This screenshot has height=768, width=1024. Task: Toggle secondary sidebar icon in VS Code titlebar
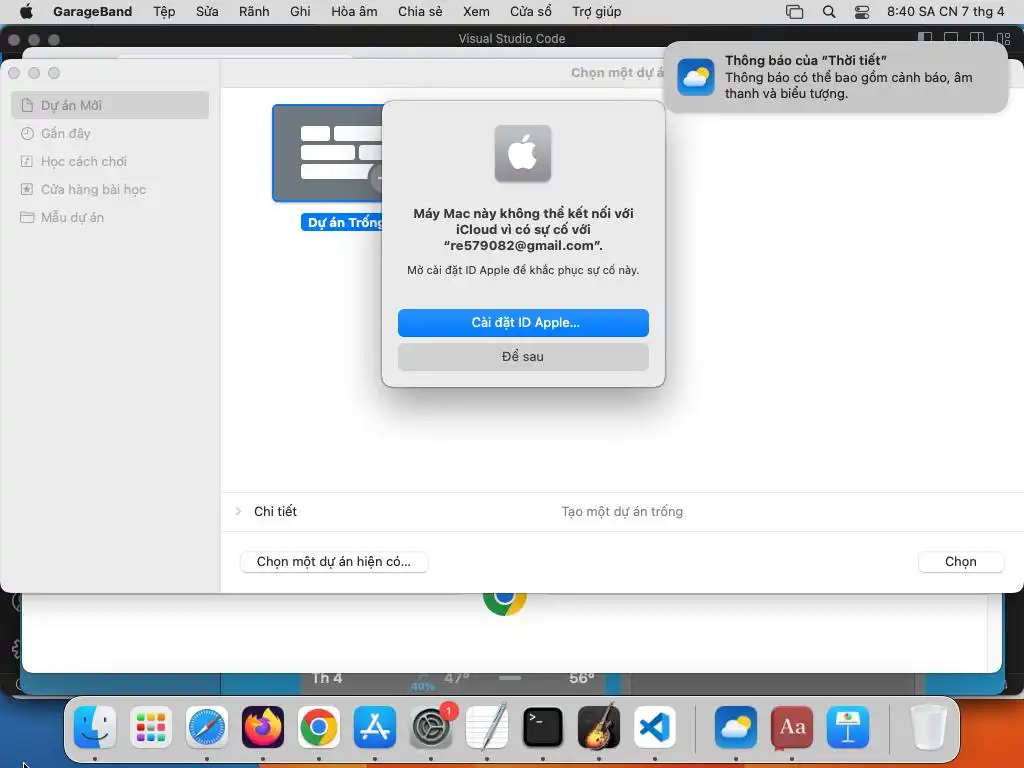point(977,39)
